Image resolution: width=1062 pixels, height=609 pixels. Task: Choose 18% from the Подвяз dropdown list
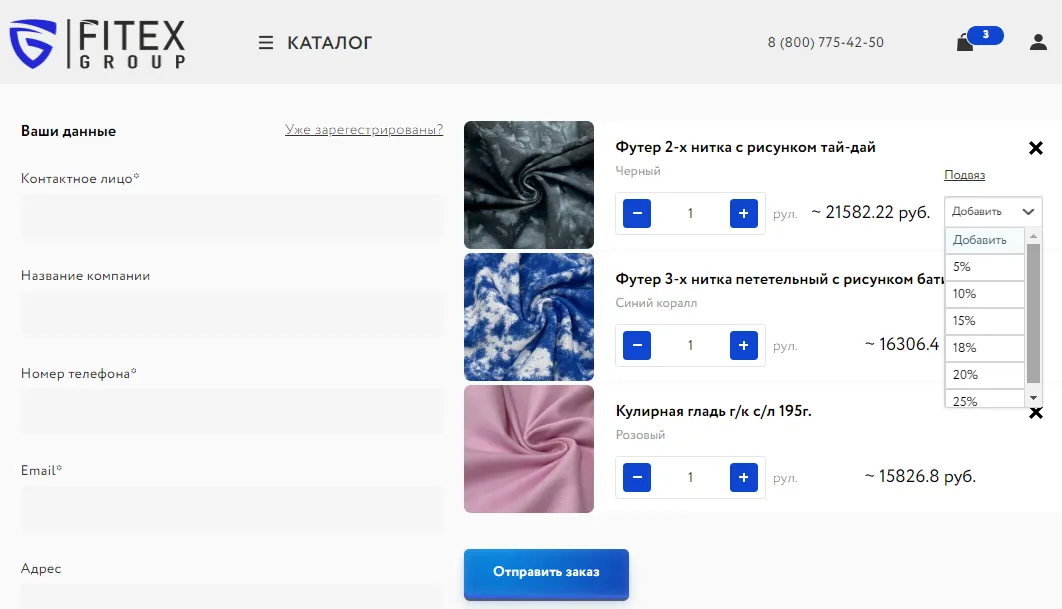click(x=984, y=348)
